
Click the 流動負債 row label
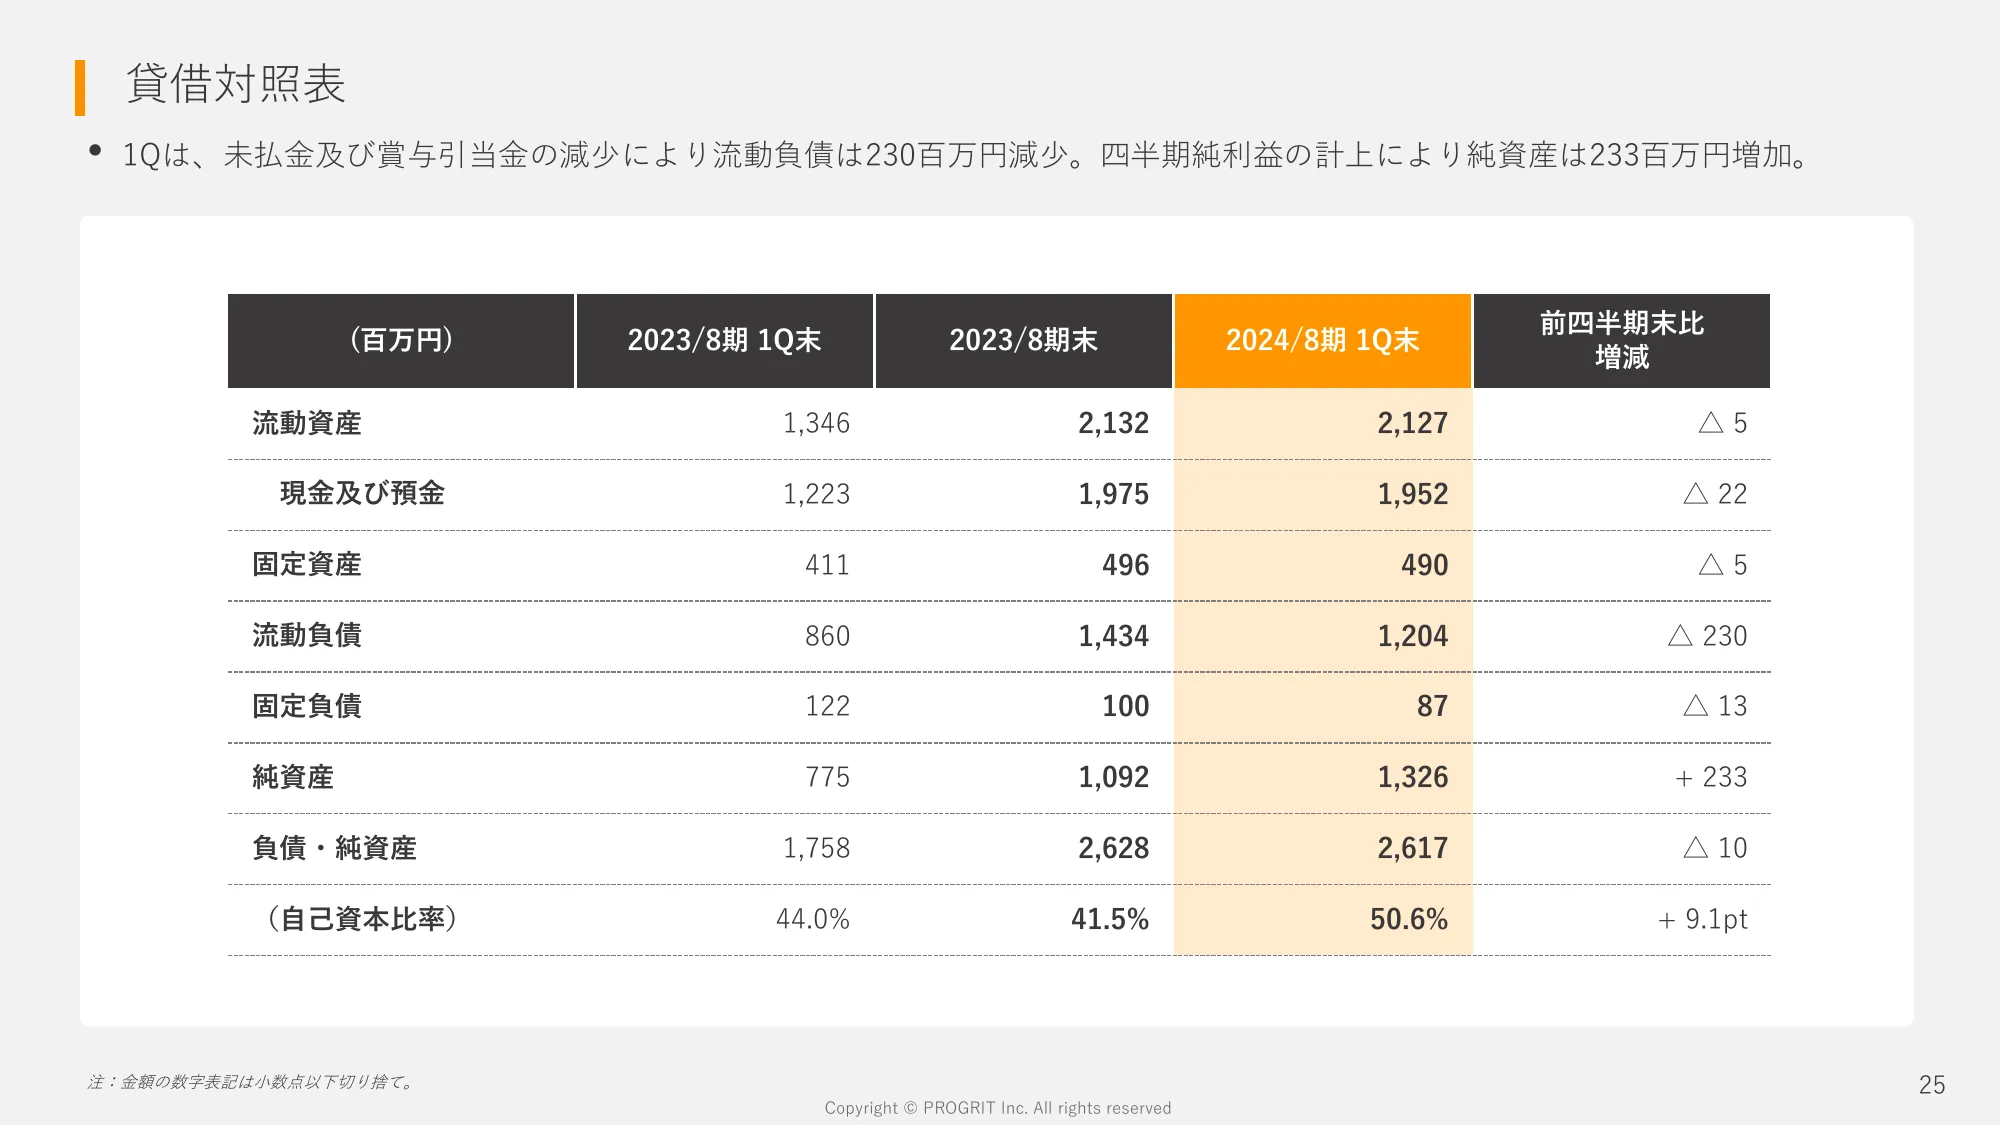click(x=307, y=635)
